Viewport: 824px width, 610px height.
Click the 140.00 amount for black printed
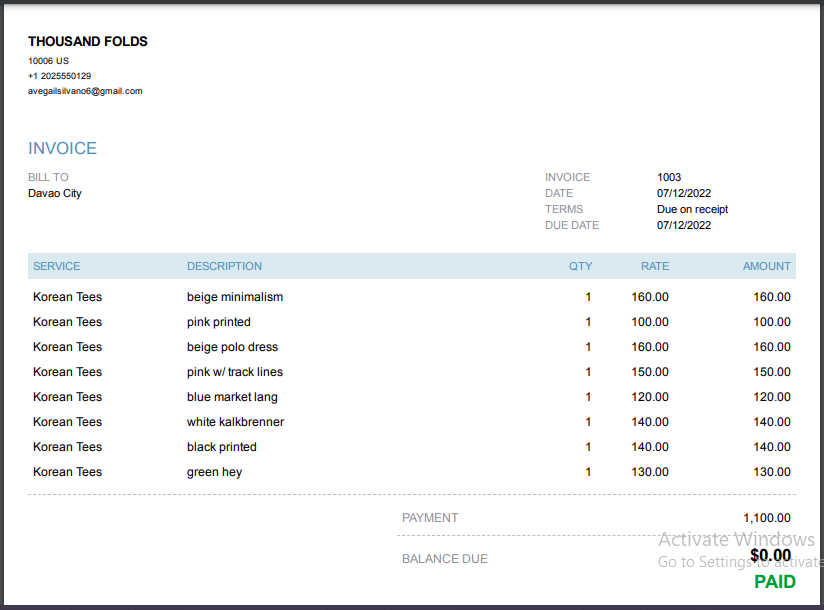[771, 447]
